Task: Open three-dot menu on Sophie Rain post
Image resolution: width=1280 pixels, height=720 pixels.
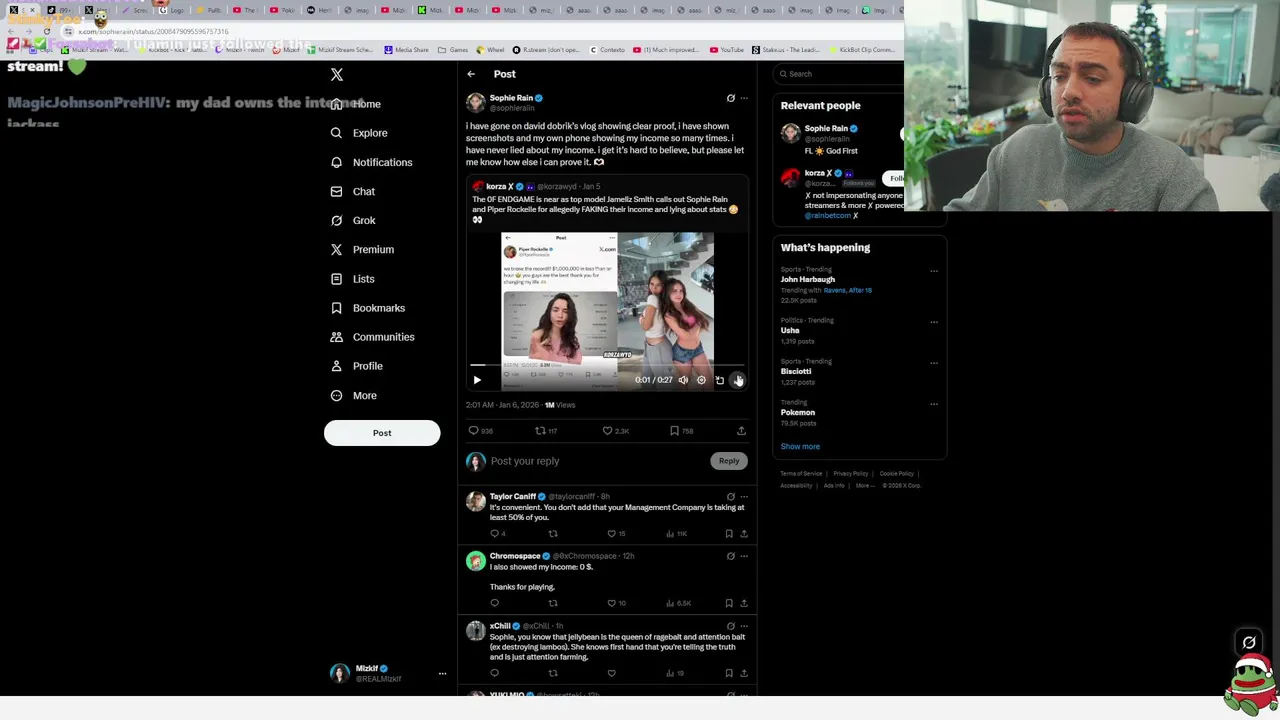Action: [744, 98]
